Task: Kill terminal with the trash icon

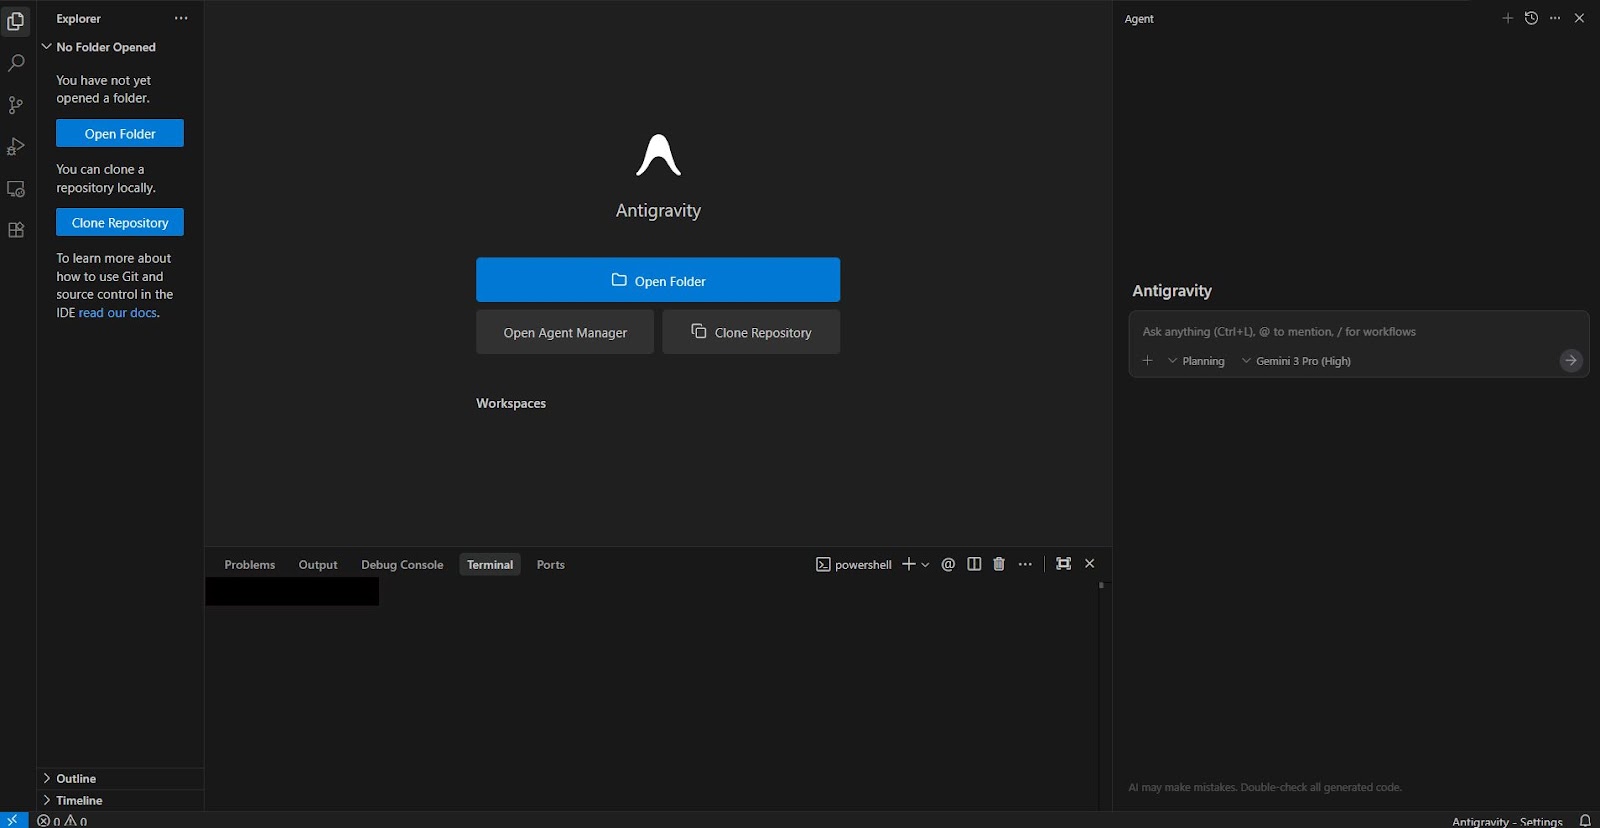Action: point(998,564)
